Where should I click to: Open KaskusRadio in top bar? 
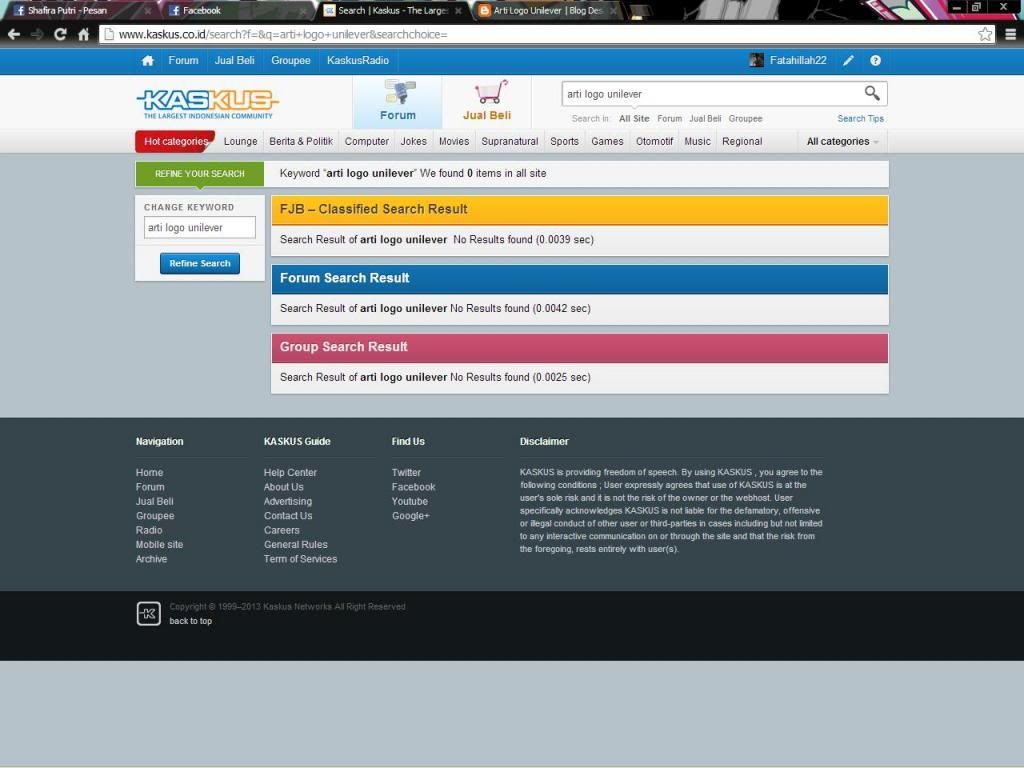point(358,61)
